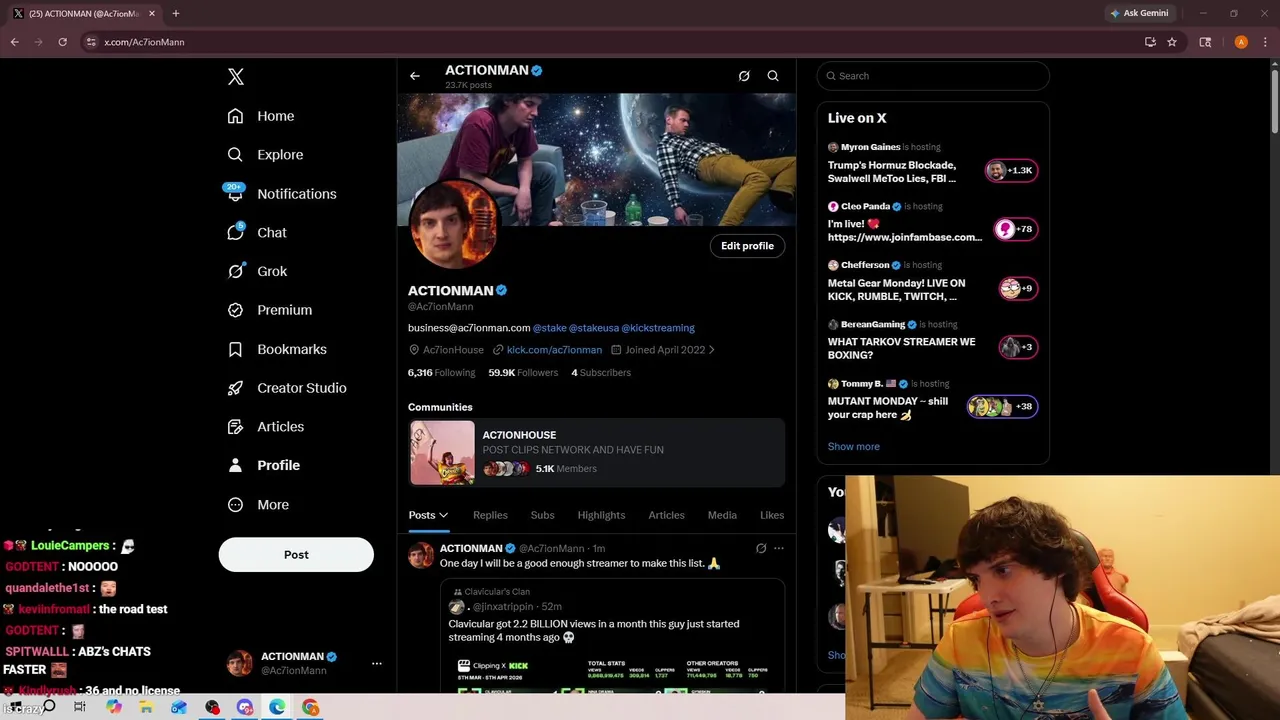Open @stakeusa mention link
Screen dimensions: 1280x720
[594, 328]
